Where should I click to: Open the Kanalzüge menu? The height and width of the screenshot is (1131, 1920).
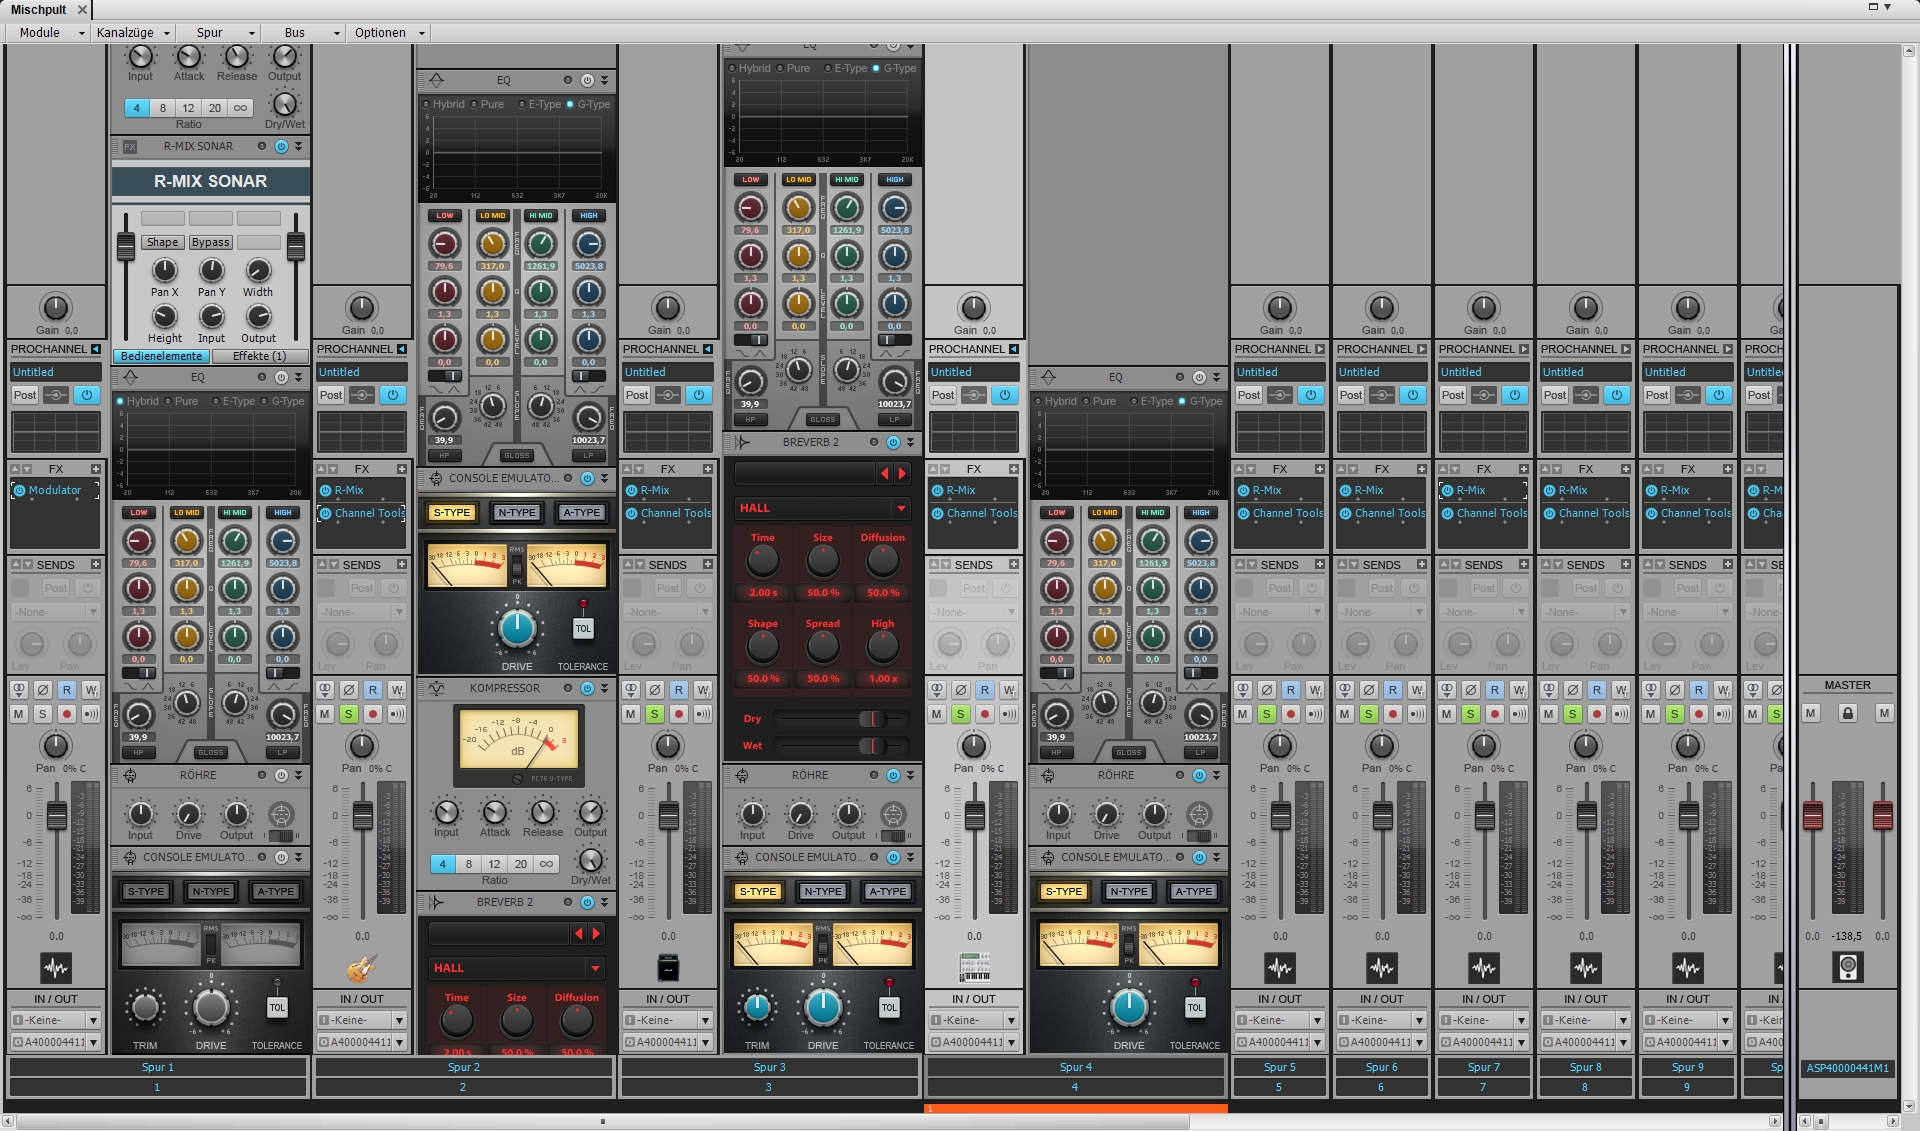click(x=134, y=32)
